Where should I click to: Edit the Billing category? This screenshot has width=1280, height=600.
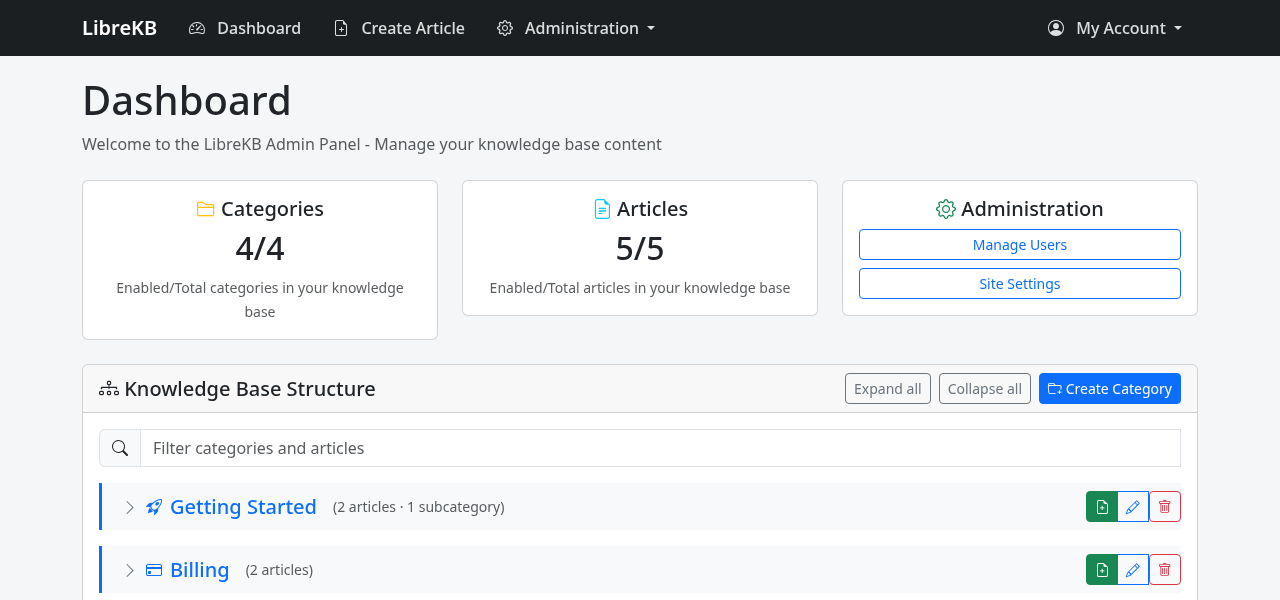[1133, 570]
